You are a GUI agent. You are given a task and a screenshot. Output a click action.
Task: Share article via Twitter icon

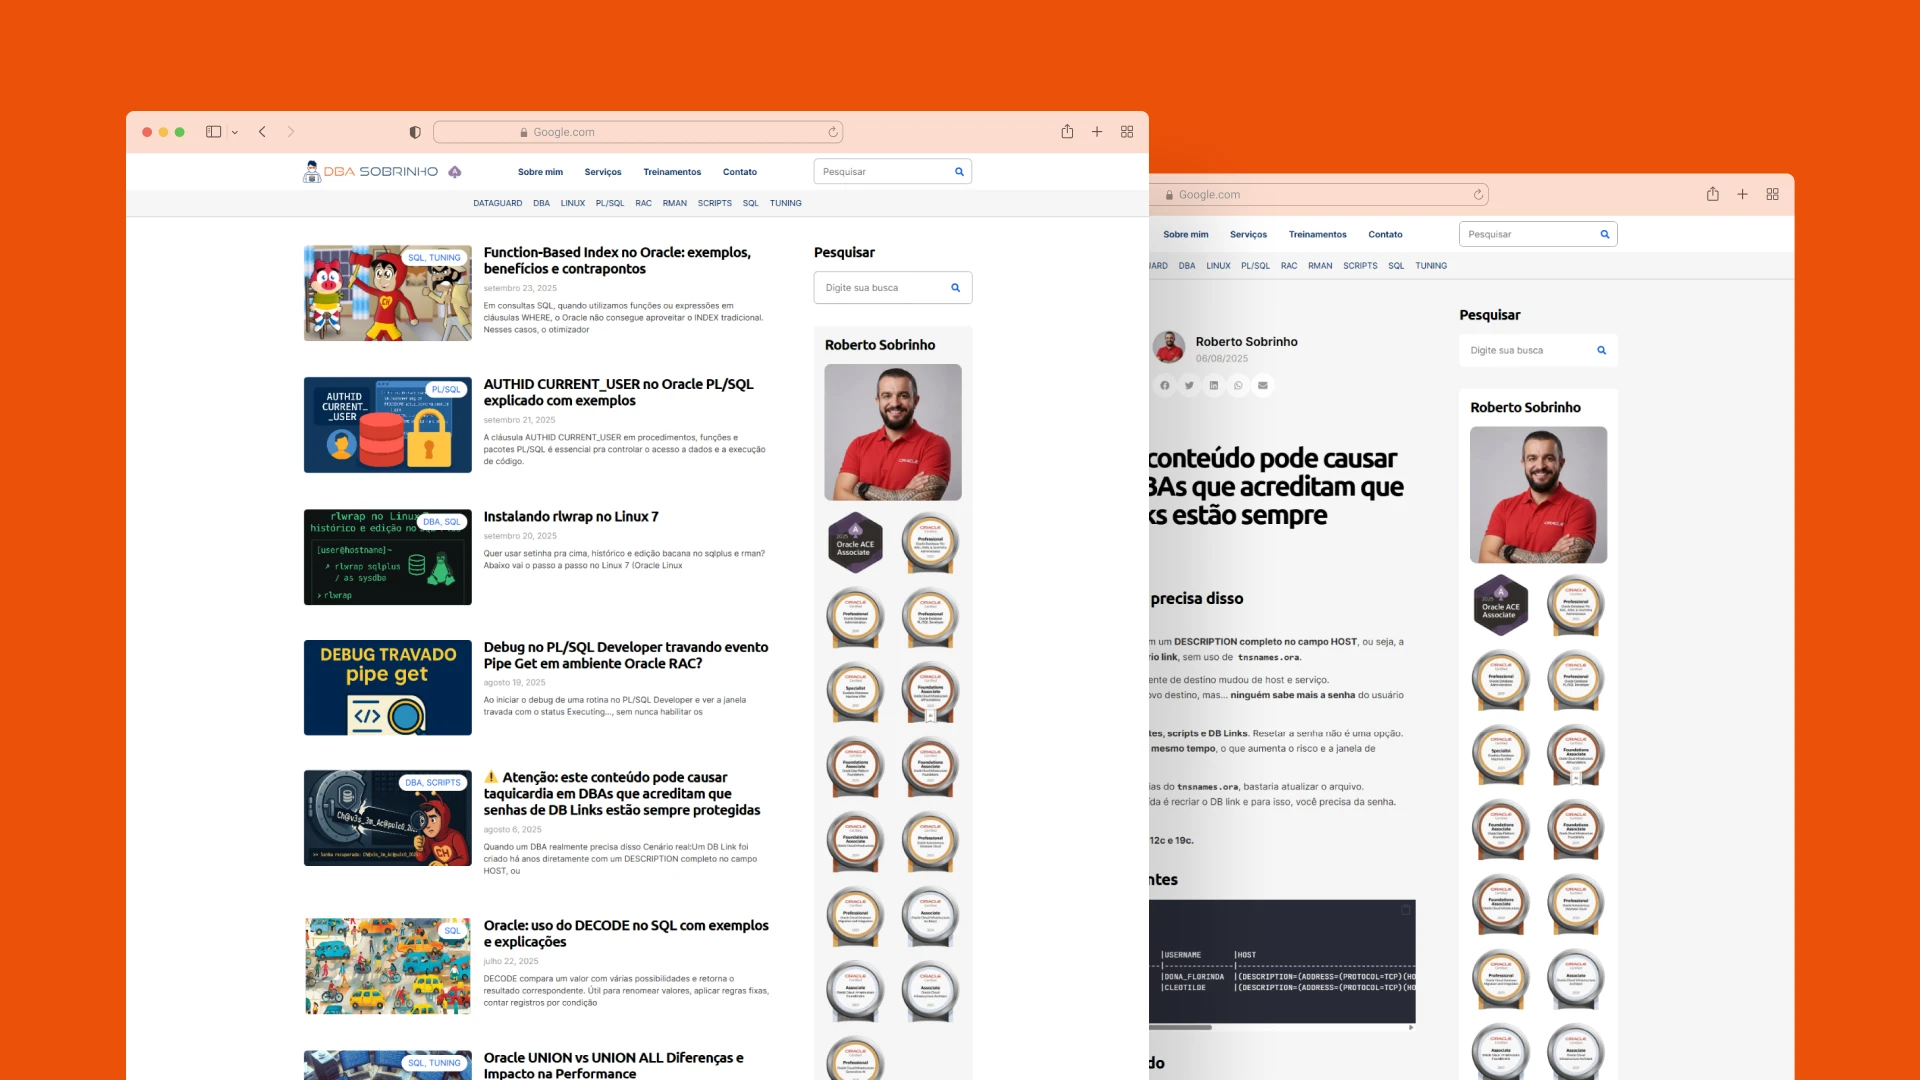point(1189,385)
